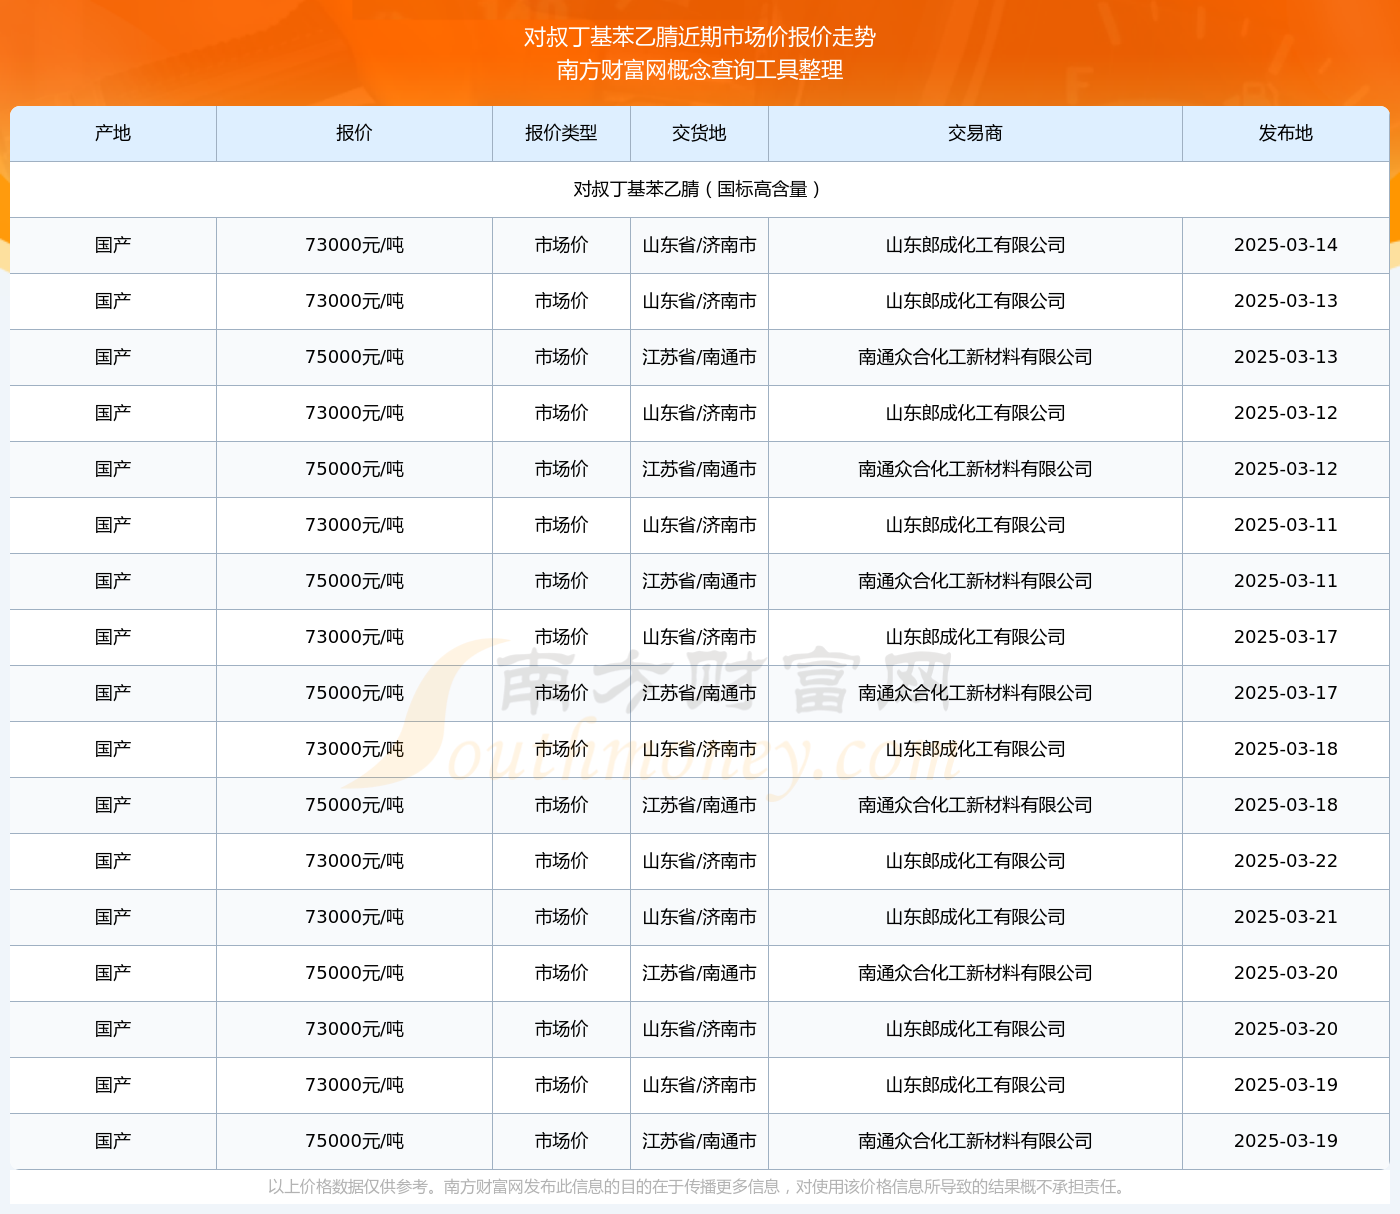
Task: Click 国产 in the 2025-03-21 row
Action: (x=113, y=917)
